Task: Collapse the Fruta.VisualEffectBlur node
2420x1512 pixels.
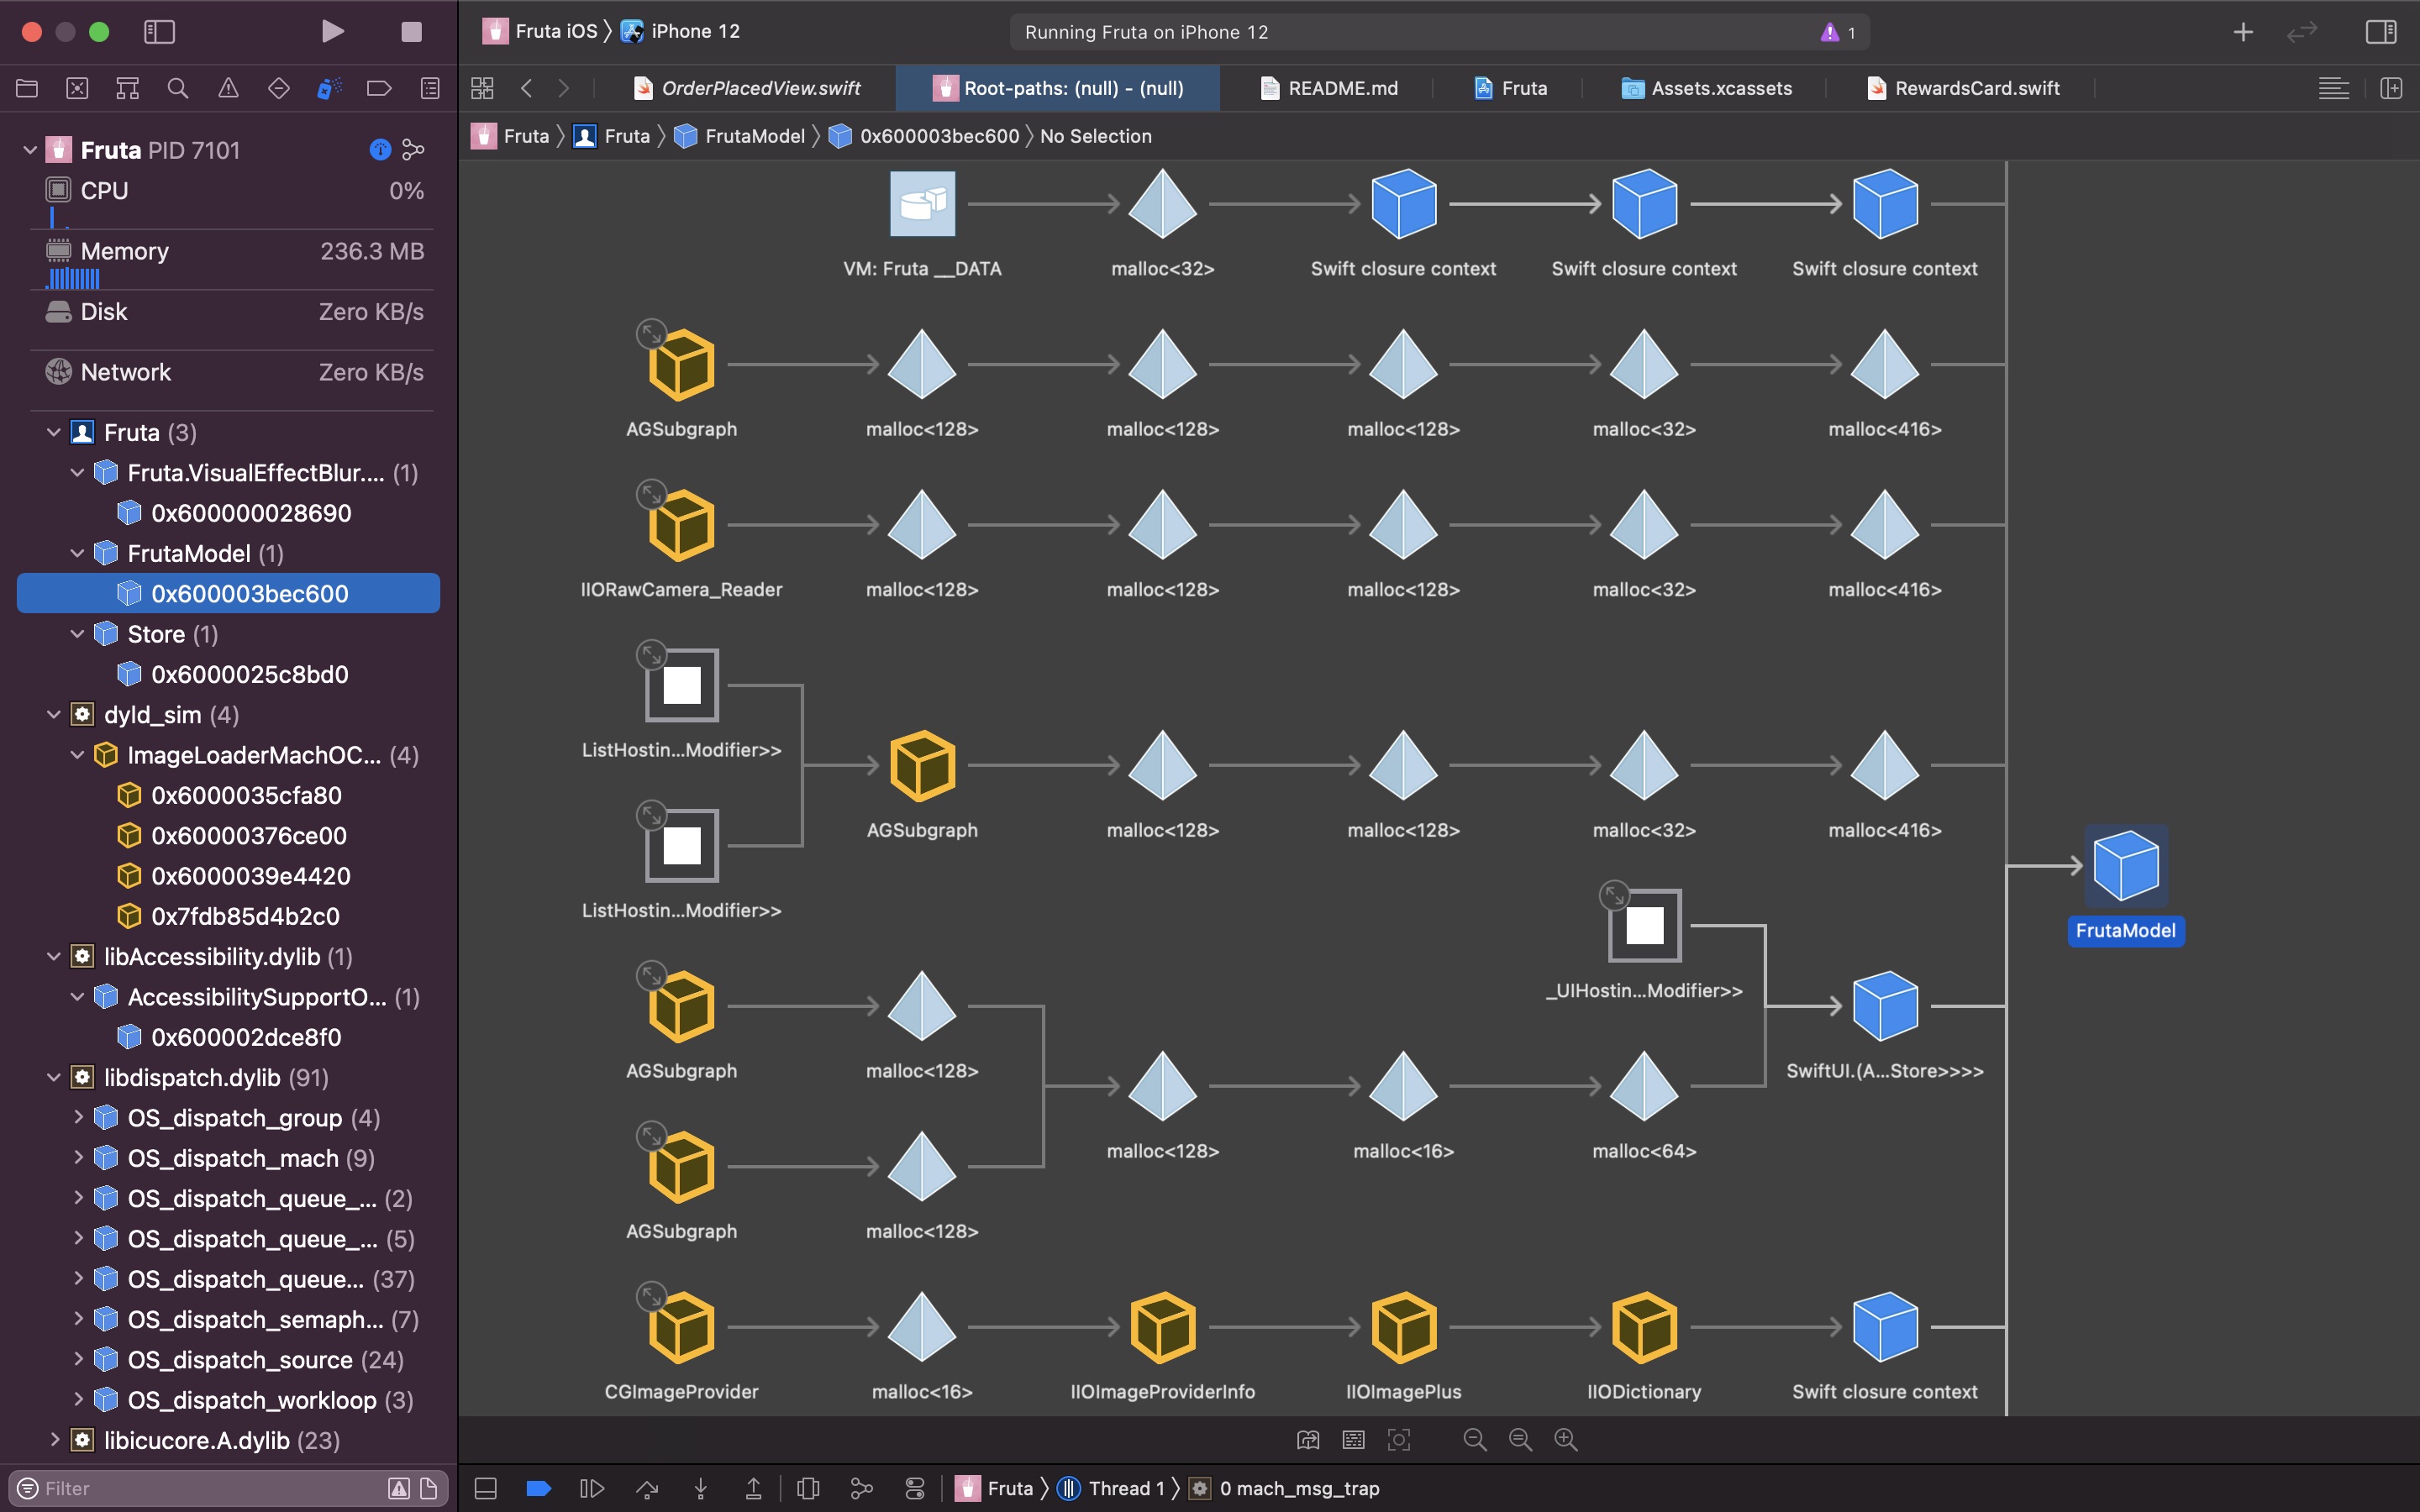Action: [77, 472]
